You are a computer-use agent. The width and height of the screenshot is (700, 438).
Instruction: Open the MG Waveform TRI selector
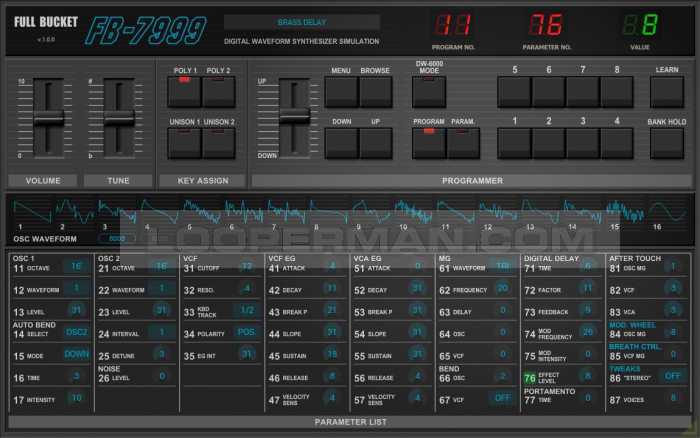[x=502, y=267]
